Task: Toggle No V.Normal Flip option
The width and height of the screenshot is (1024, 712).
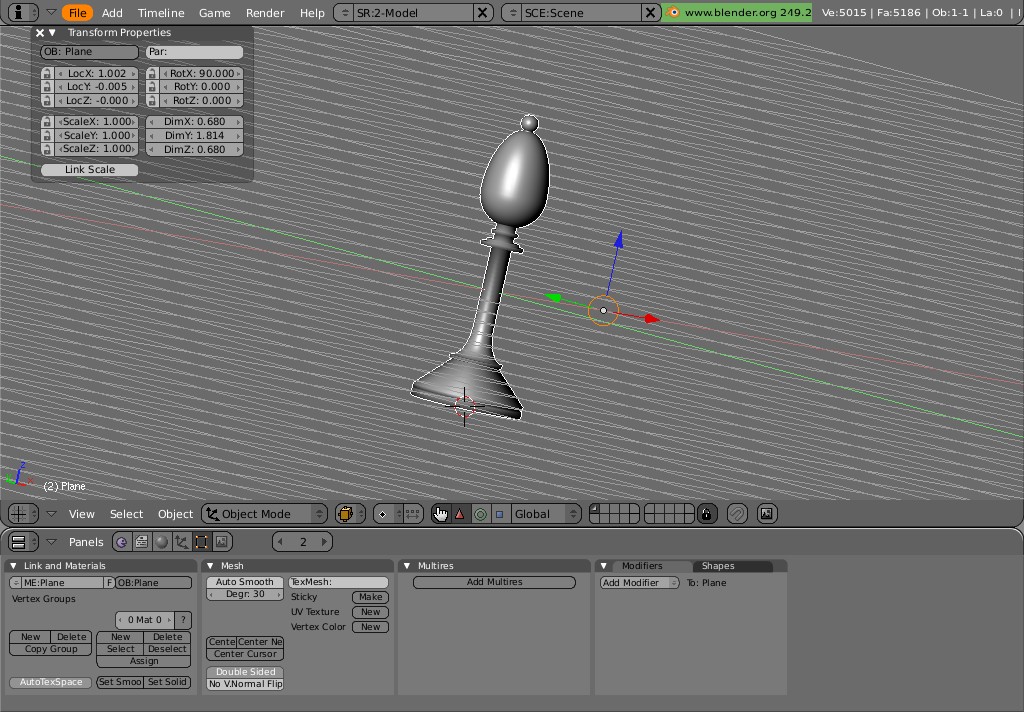Action: click(245, 684)
